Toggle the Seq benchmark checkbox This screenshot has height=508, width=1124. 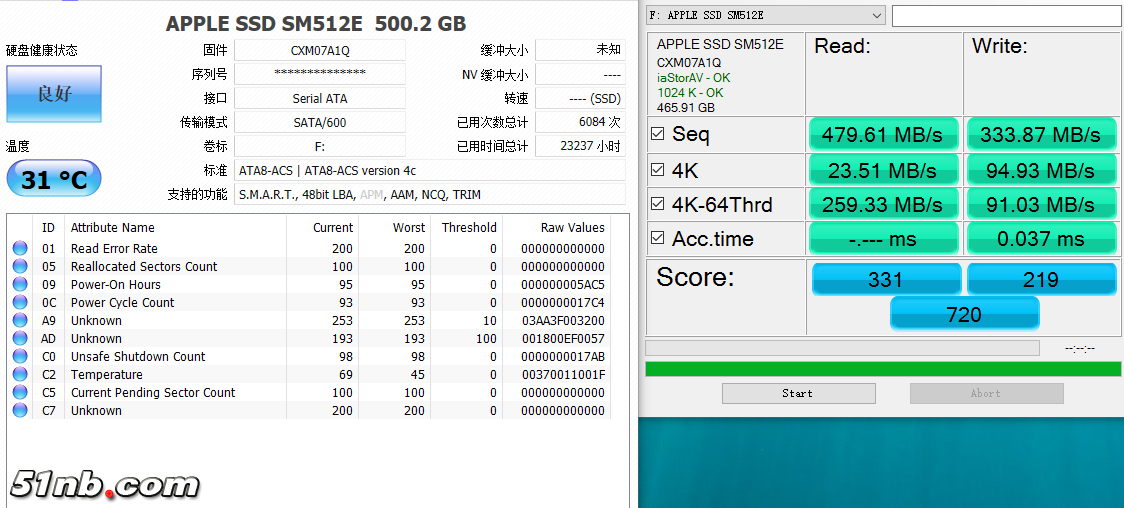658,133
